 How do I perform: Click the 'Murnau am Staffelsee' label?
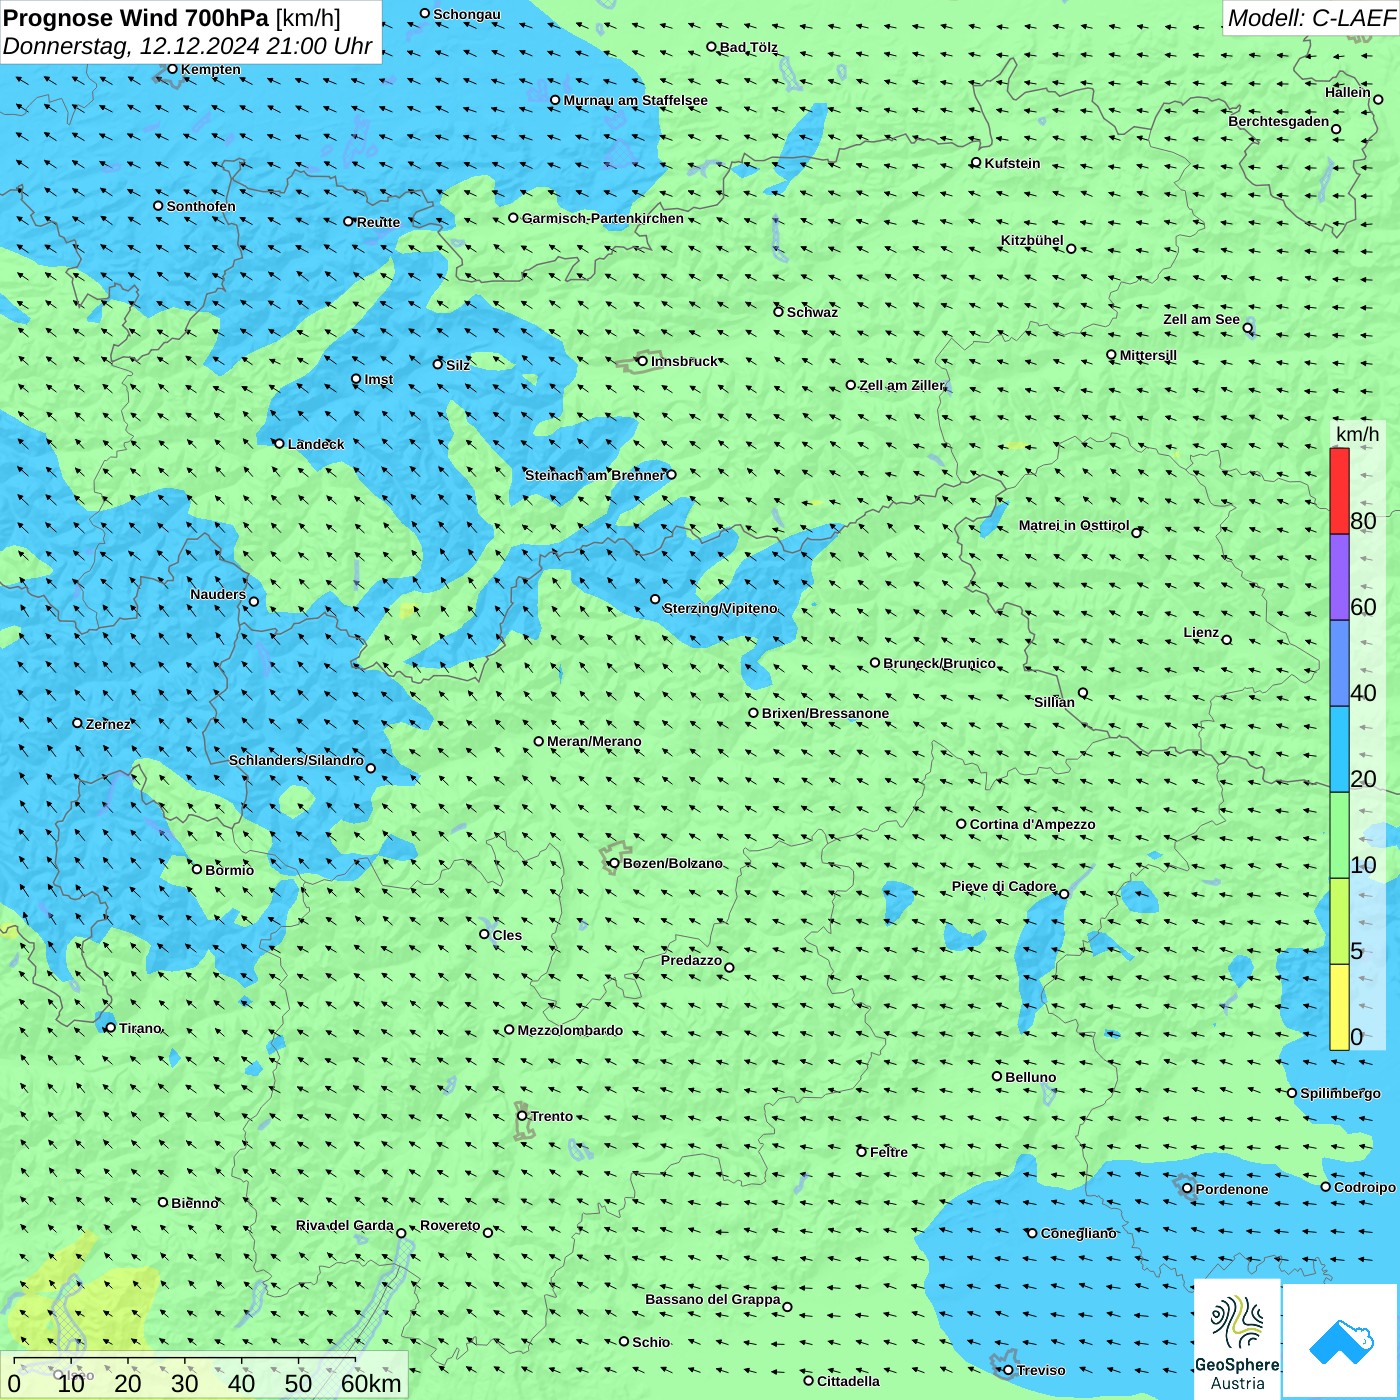tap(635, 101)
